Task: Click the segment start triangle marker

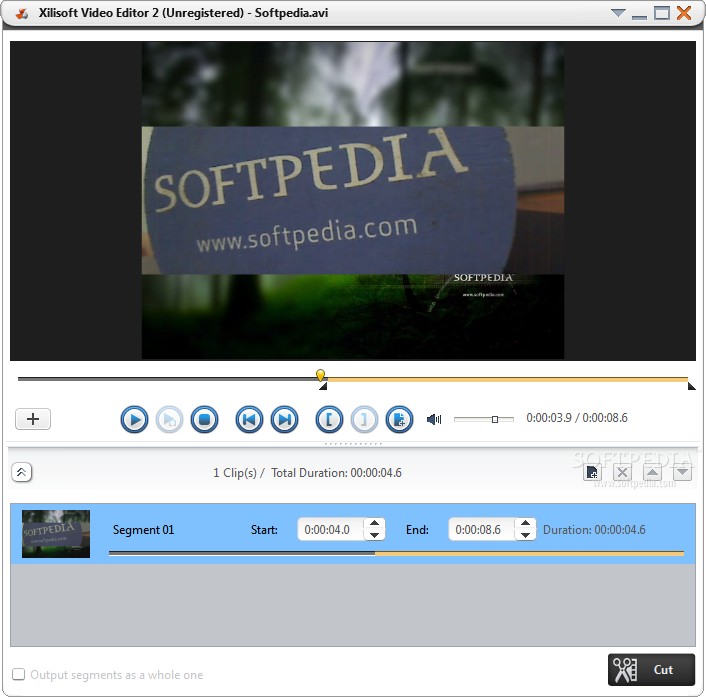Action: pos(323,386)
